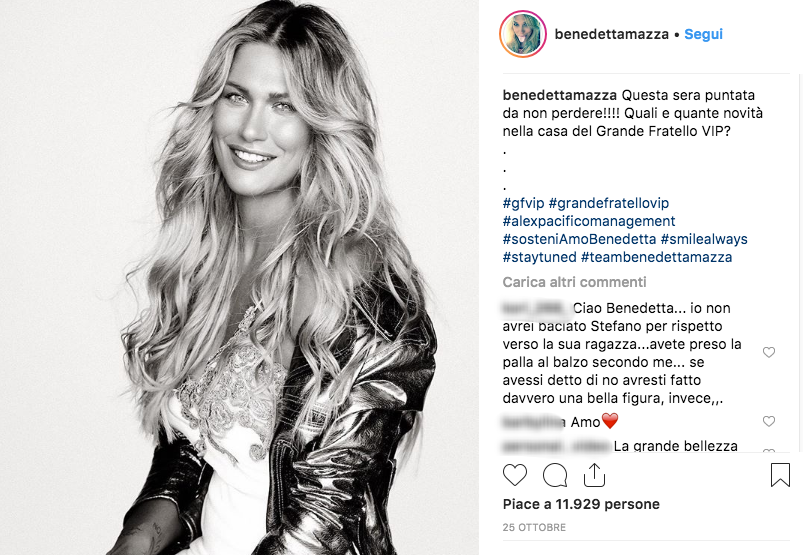This screenshot has height=555, width=803.
Task: Open the #gfvip hashtag
Action: (523, 203)
